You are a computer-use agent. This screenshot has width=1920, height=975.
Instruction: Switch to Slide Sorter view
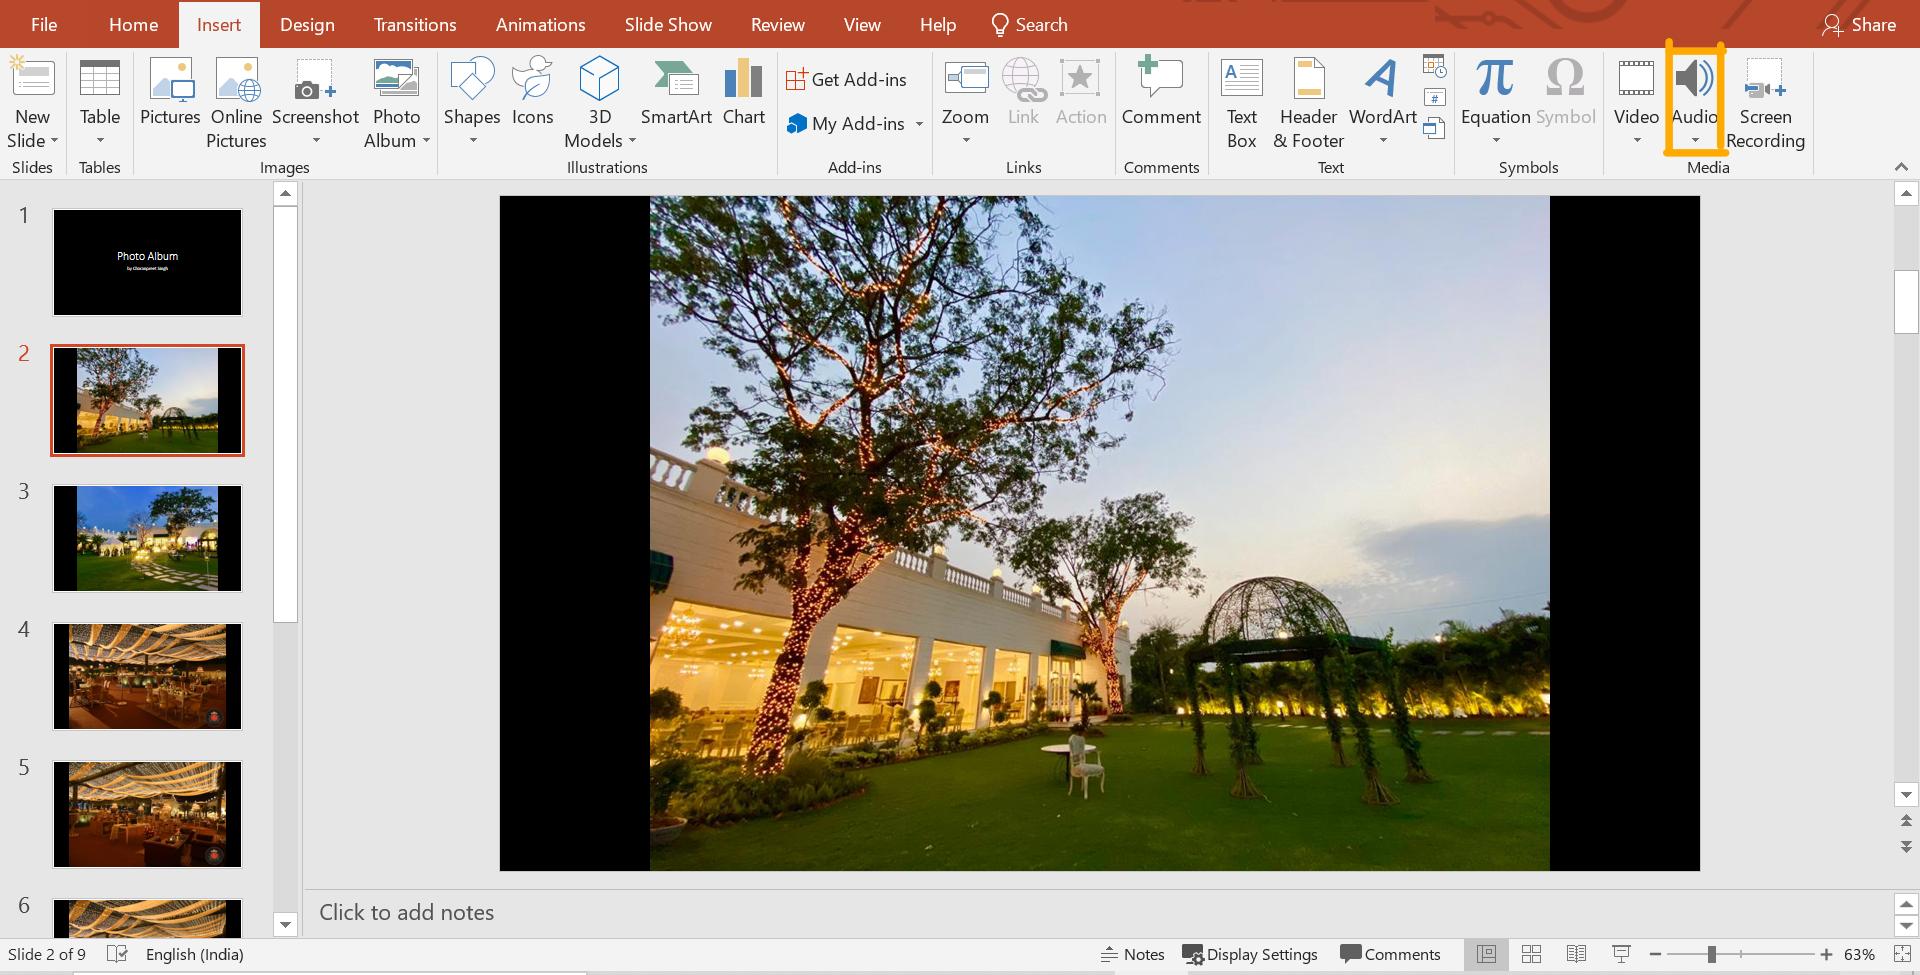(x=1532, y=953)
